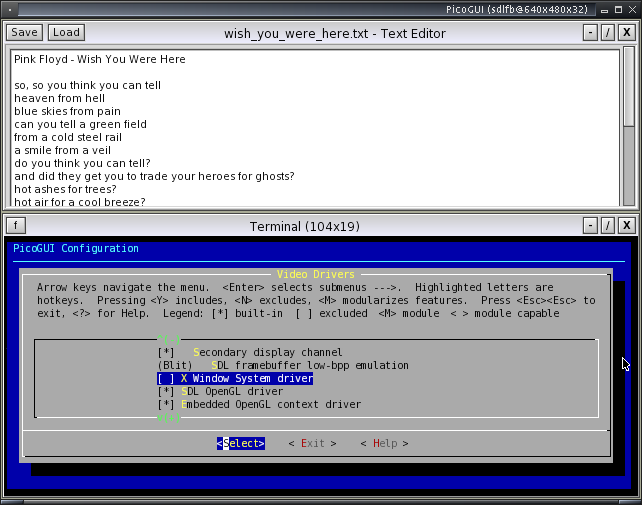This screenshot has width=642, height=505.
Task: Enable X Window System driver option
Action: (235, 378)
